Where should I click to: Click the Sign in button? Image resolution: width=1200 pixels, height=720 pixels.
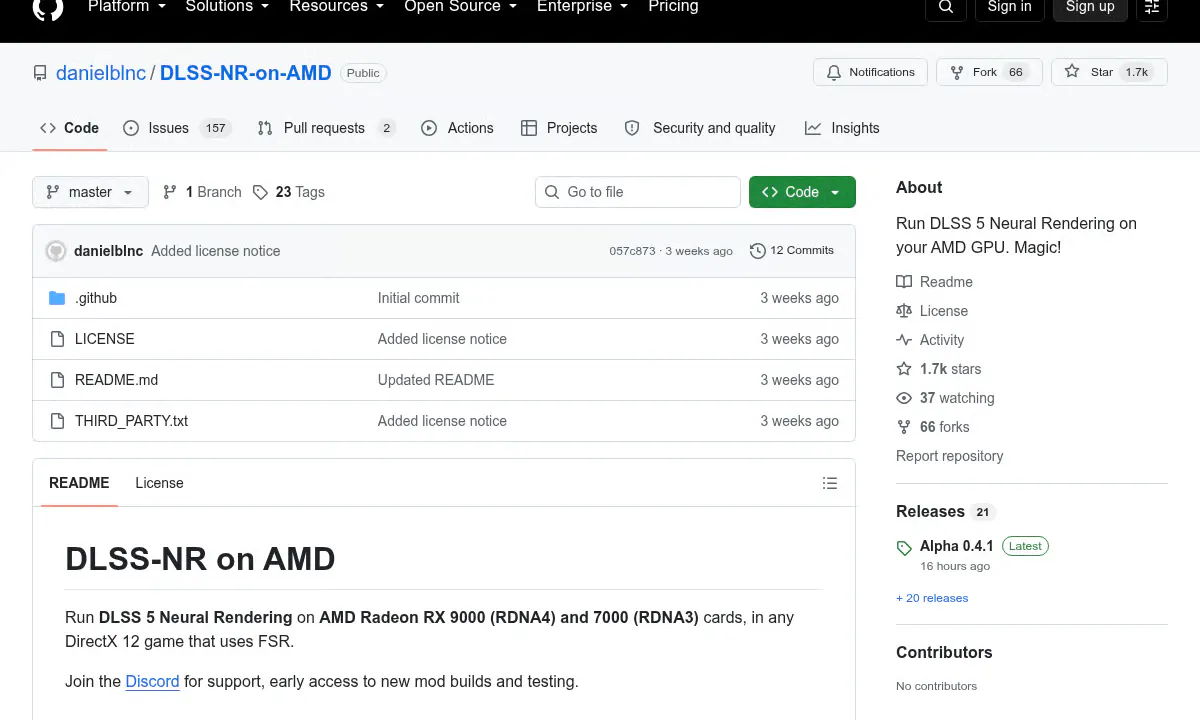(1009, 7)
